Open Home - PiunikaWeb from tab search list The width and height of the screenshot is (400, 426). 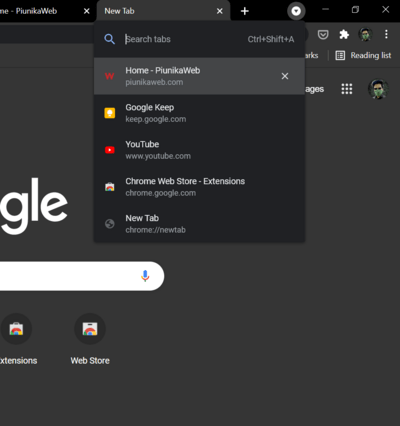click(x=199, y=76)
